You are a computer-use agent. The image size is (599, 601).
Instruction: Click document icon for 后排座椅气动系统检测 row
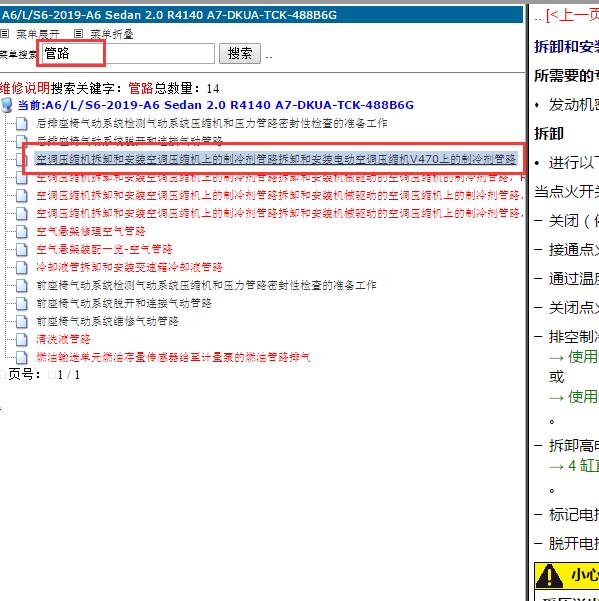(22, 123)
